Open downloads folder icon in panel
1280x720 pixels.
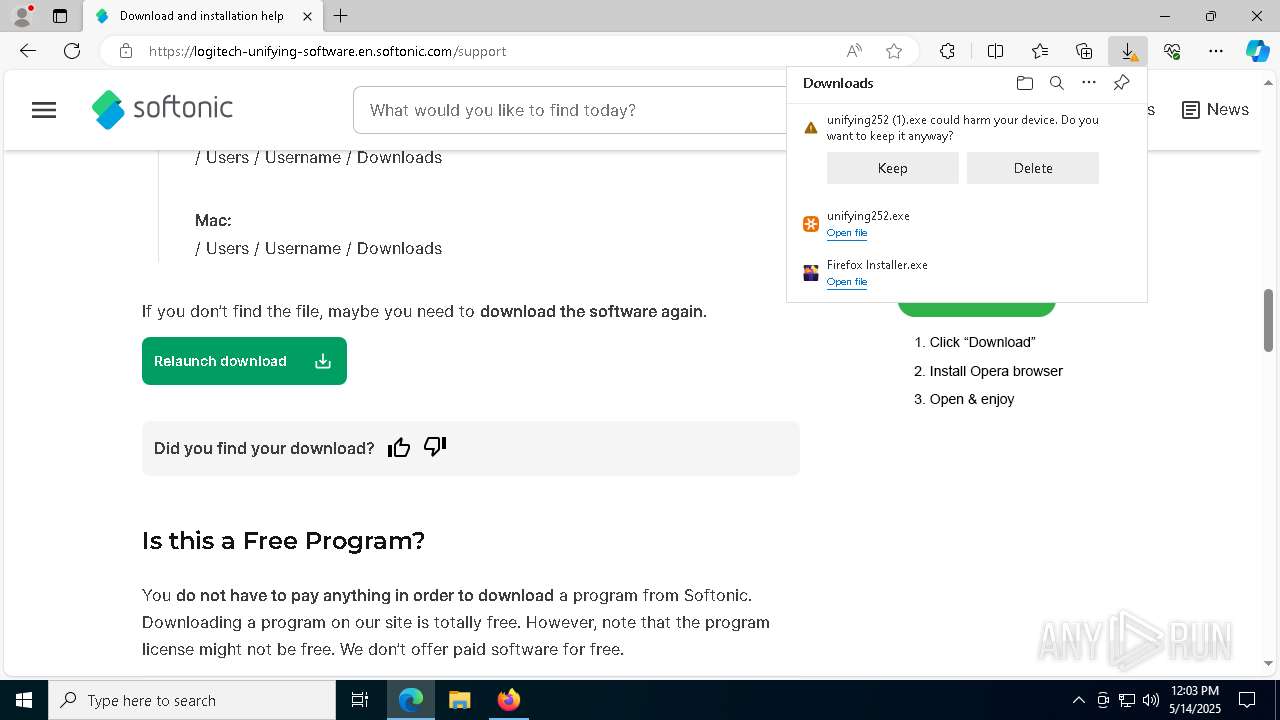pos(1024,83)
